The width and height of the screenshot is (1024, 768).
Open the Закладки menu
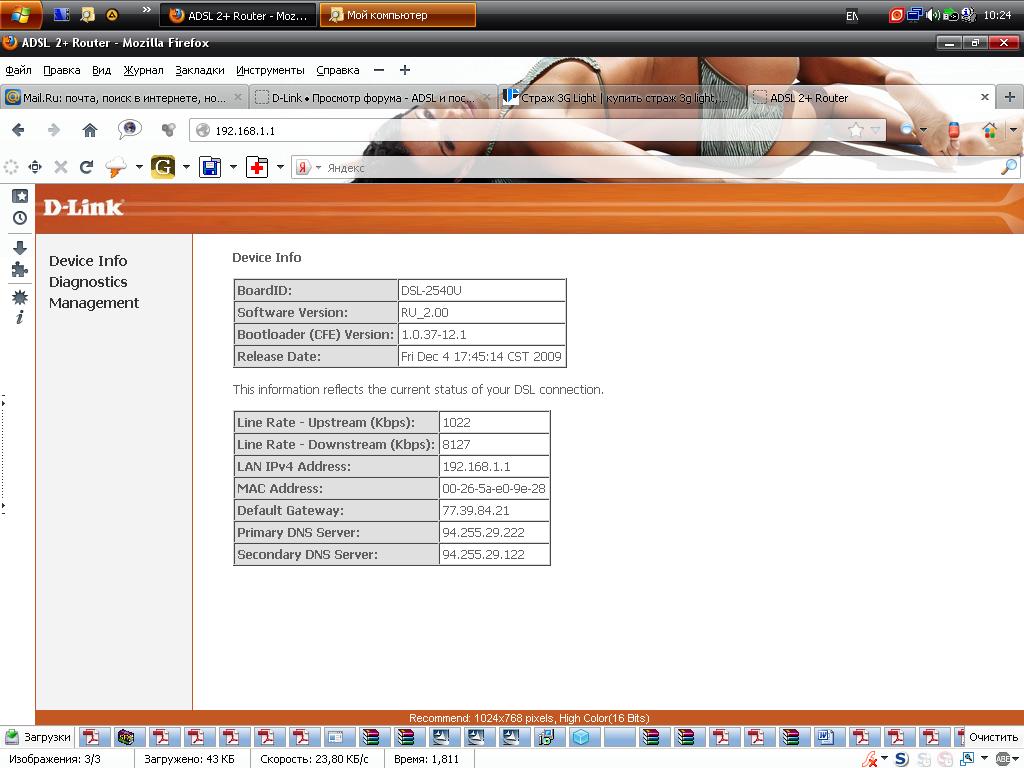(x=199, y=70)
